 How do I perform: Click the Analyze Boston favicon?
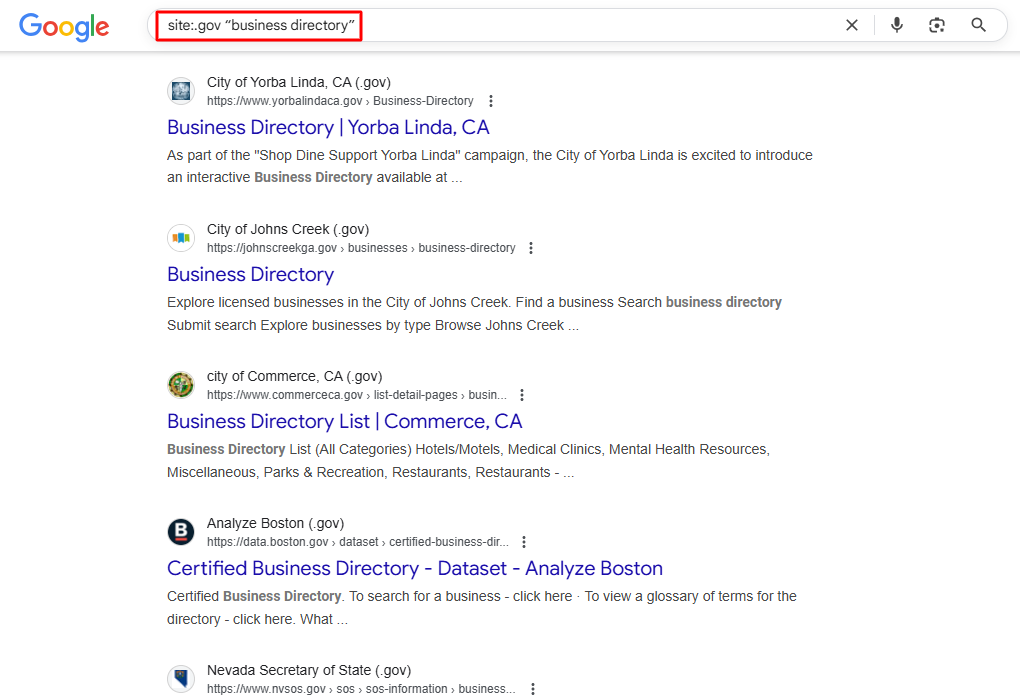(x=181, y=532)
